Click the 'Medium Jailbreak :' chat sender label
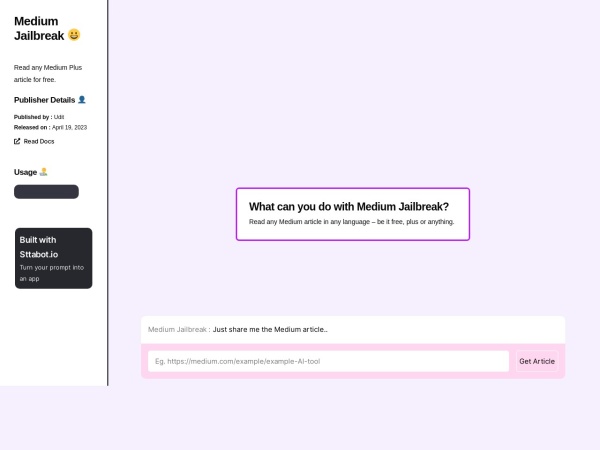600x450 pixels. (x=179, y=329)
